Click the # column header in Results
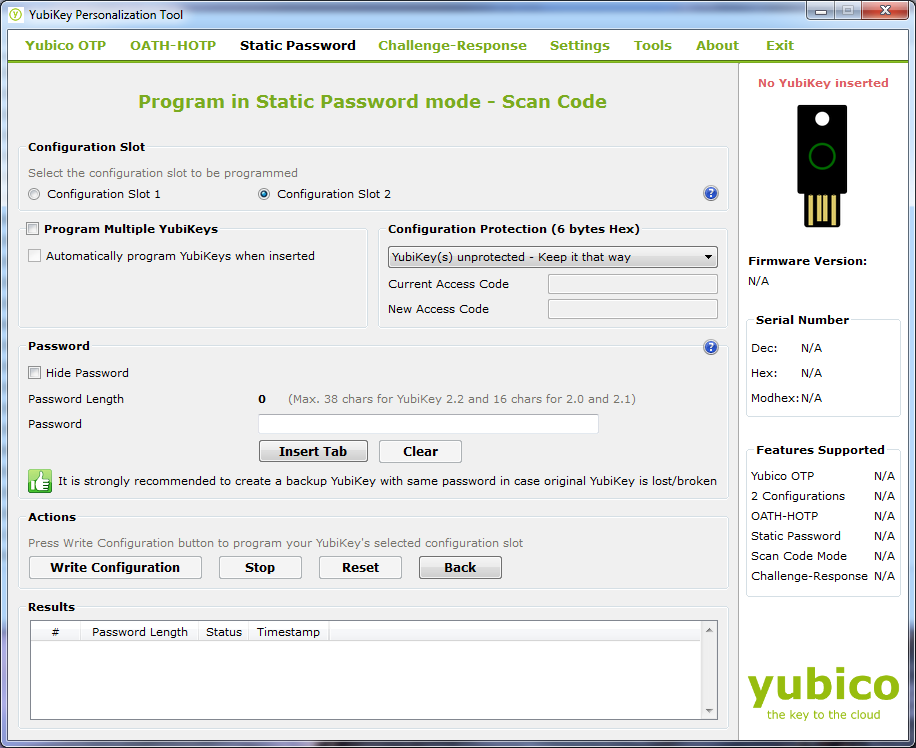This screenshot has height=748, width=916. (55, 632)
